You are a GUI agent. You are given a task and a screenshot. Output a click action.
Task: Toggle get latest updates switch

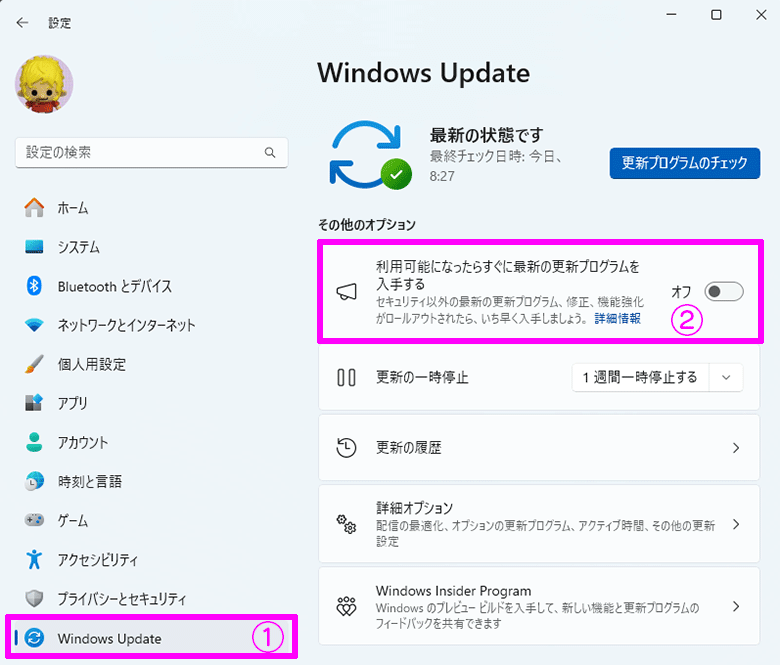[x=723, y=291]
